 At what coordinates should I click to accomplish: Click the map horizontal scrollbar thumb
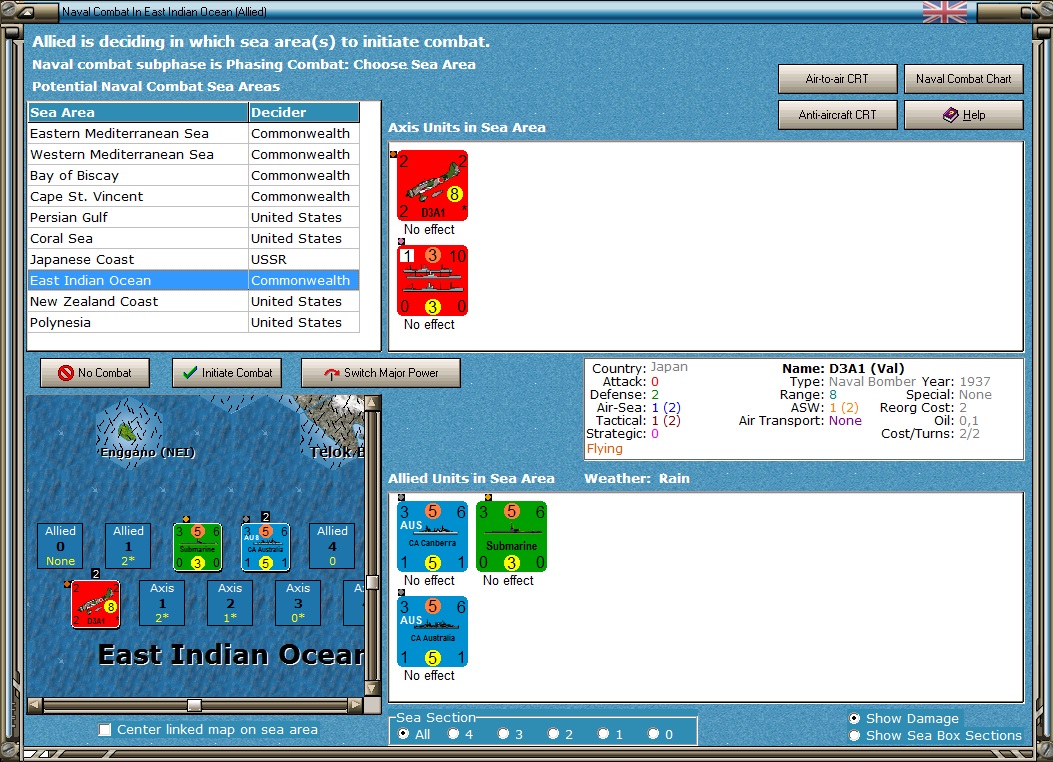tap(194, 705)
